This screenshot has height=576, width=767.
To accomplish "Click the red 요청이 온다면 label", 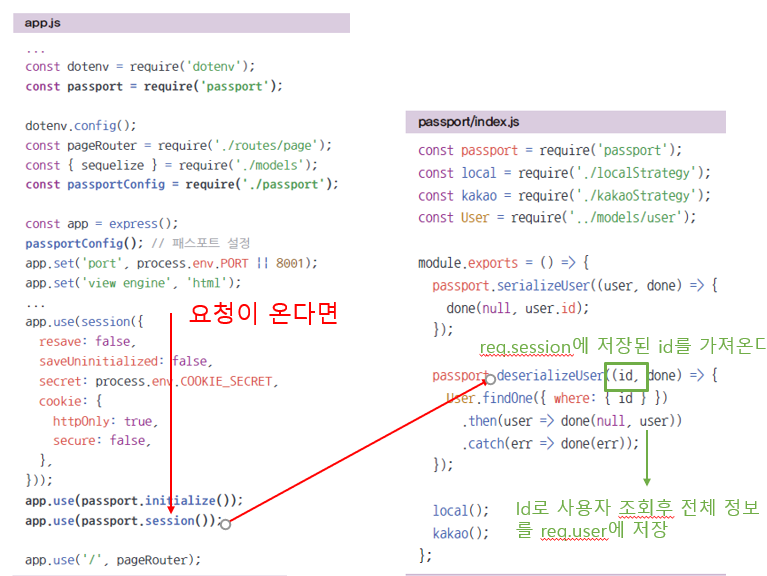I will tap(263, 313).
